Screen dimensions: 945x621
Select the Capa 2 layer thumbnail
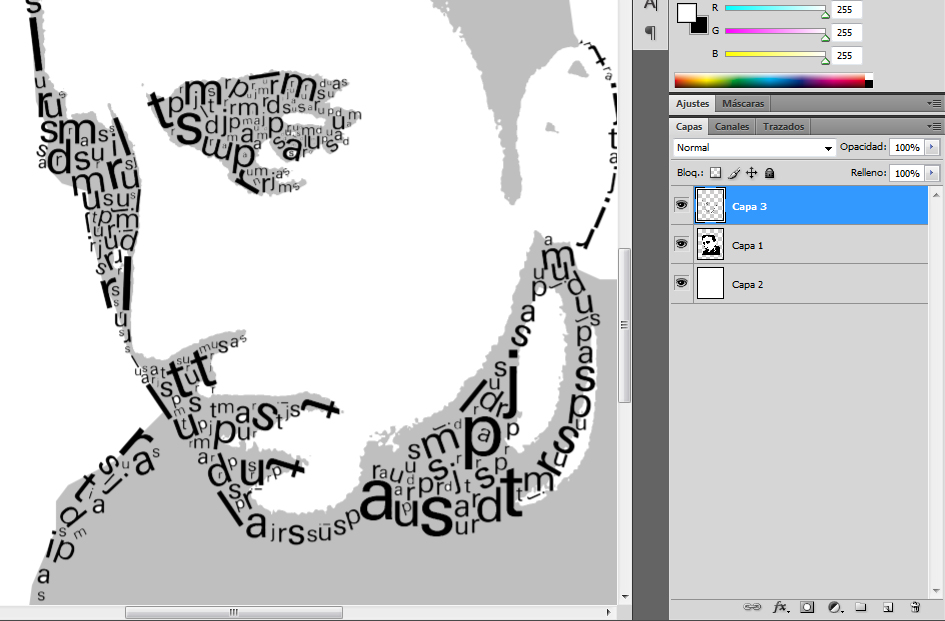click(710, 283)
